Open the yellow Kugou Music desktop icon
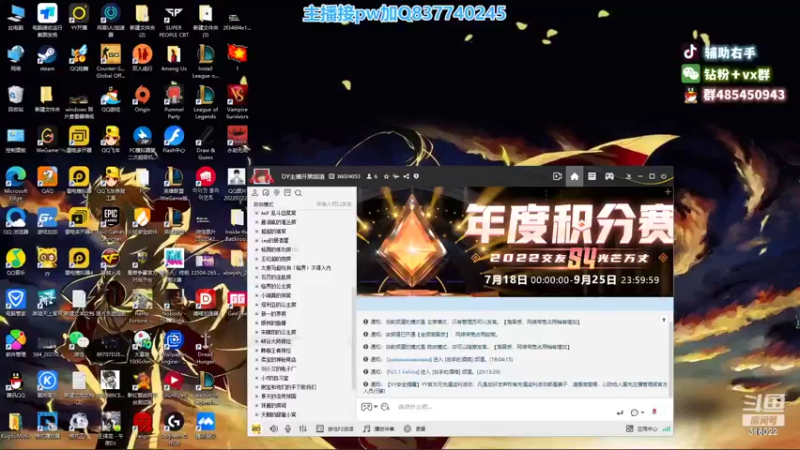 pos(15,426)
